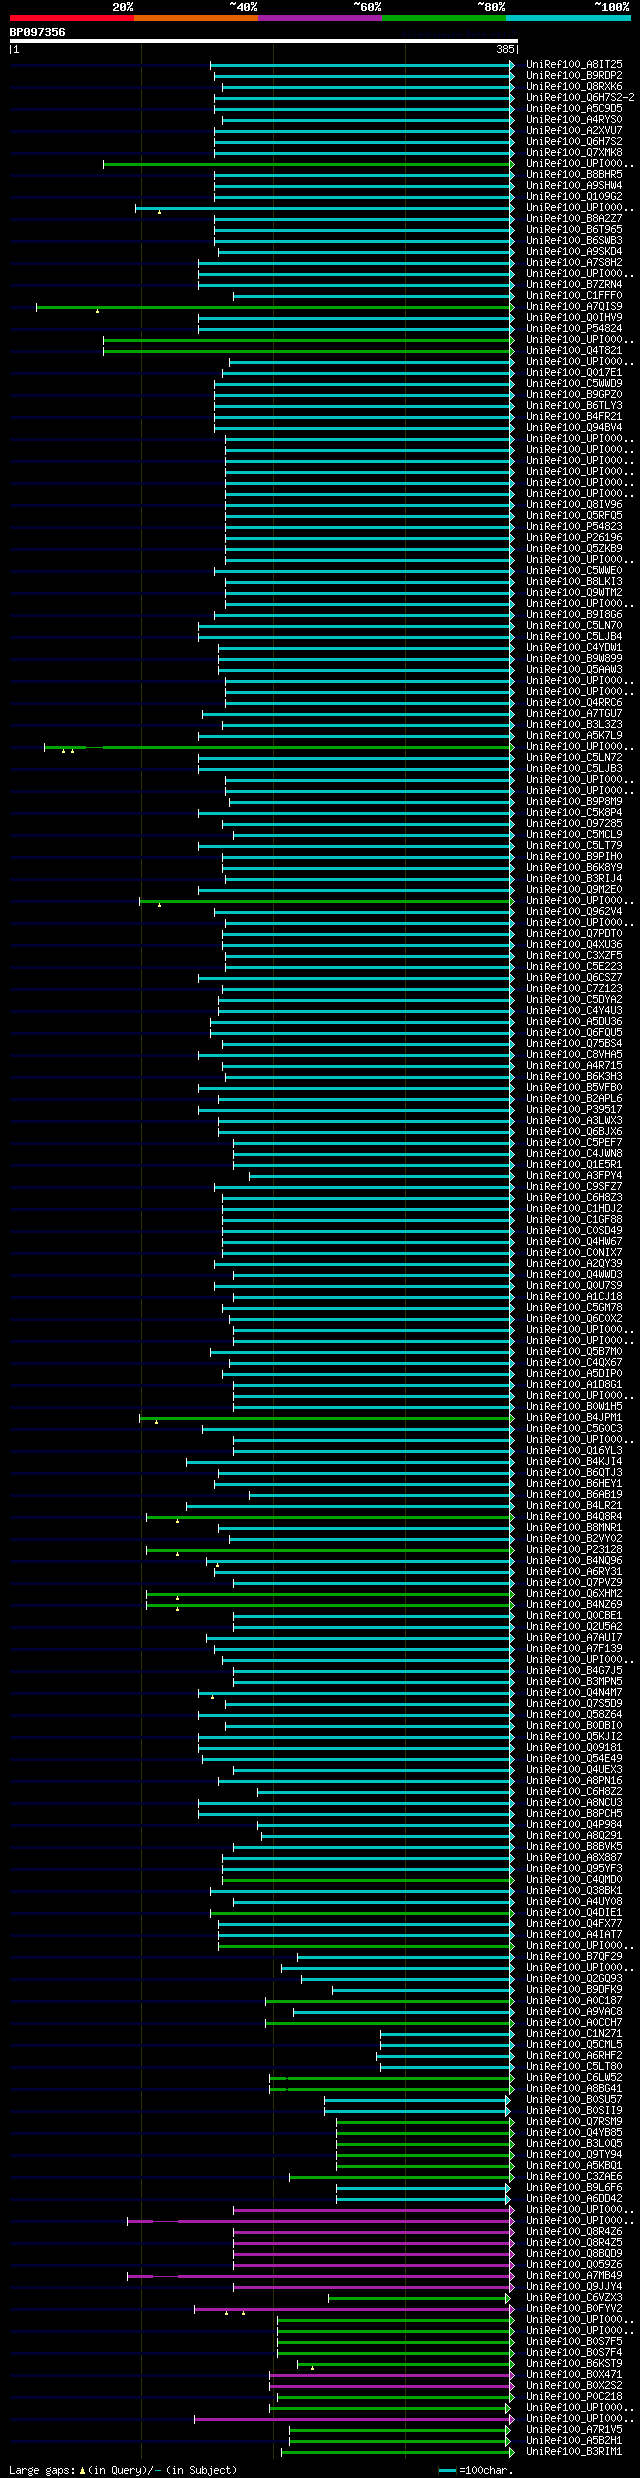Click label UniRef100_C5WWD9
The height and width of the screenshot is (2478, 640).
coord(574,383)
